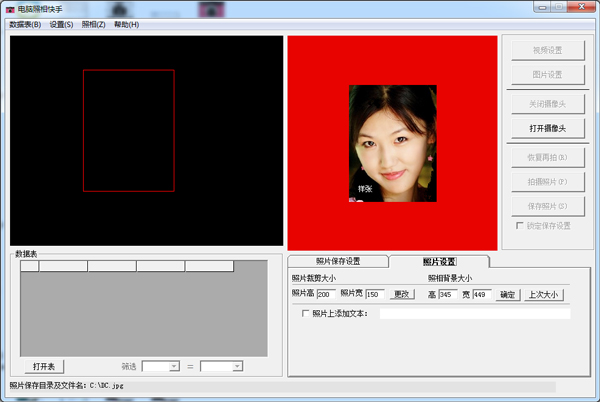Enable the 照片上添加文本 checkbox
This screenshot has height=402, width=600.
pos(306,313)
